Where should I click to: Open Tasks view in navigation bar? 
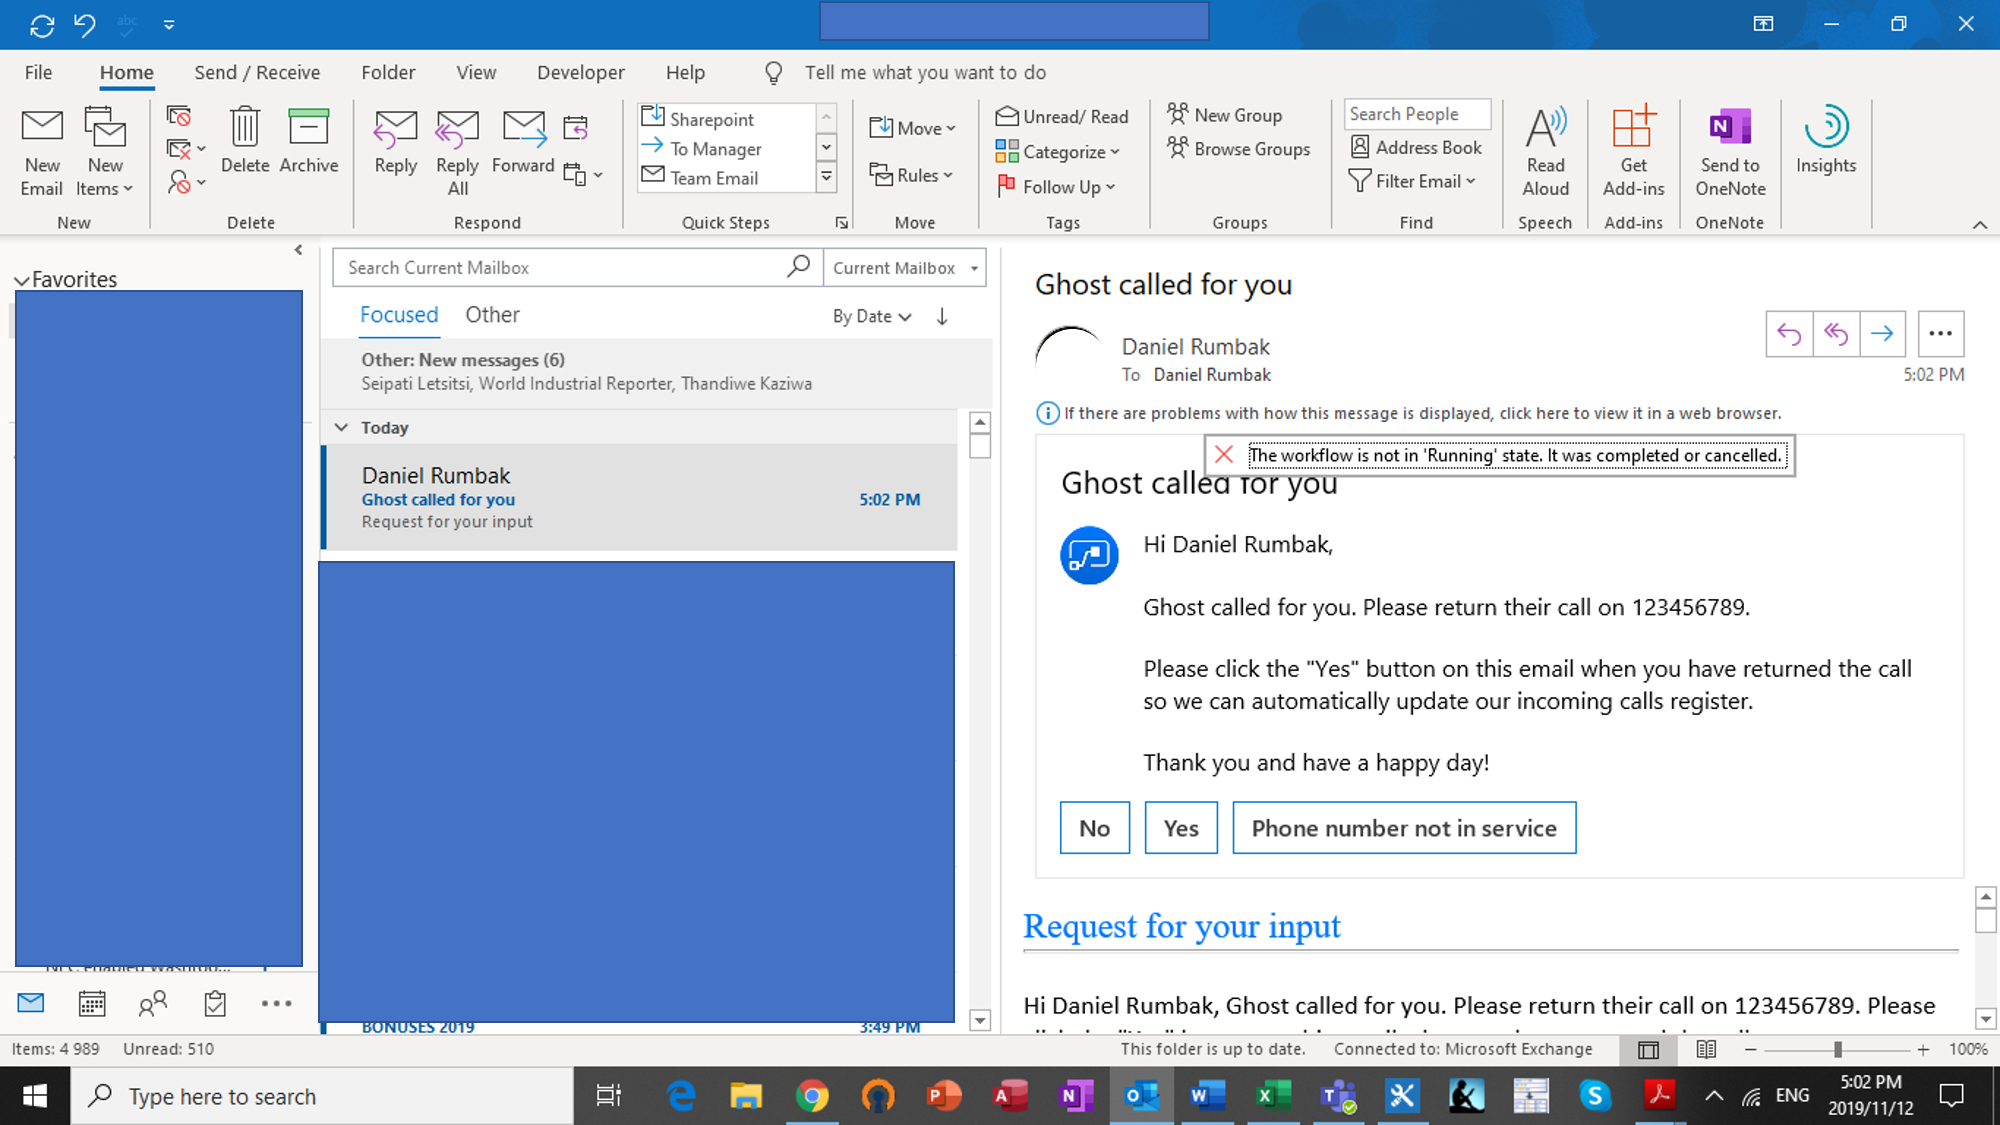(215, 1003)
